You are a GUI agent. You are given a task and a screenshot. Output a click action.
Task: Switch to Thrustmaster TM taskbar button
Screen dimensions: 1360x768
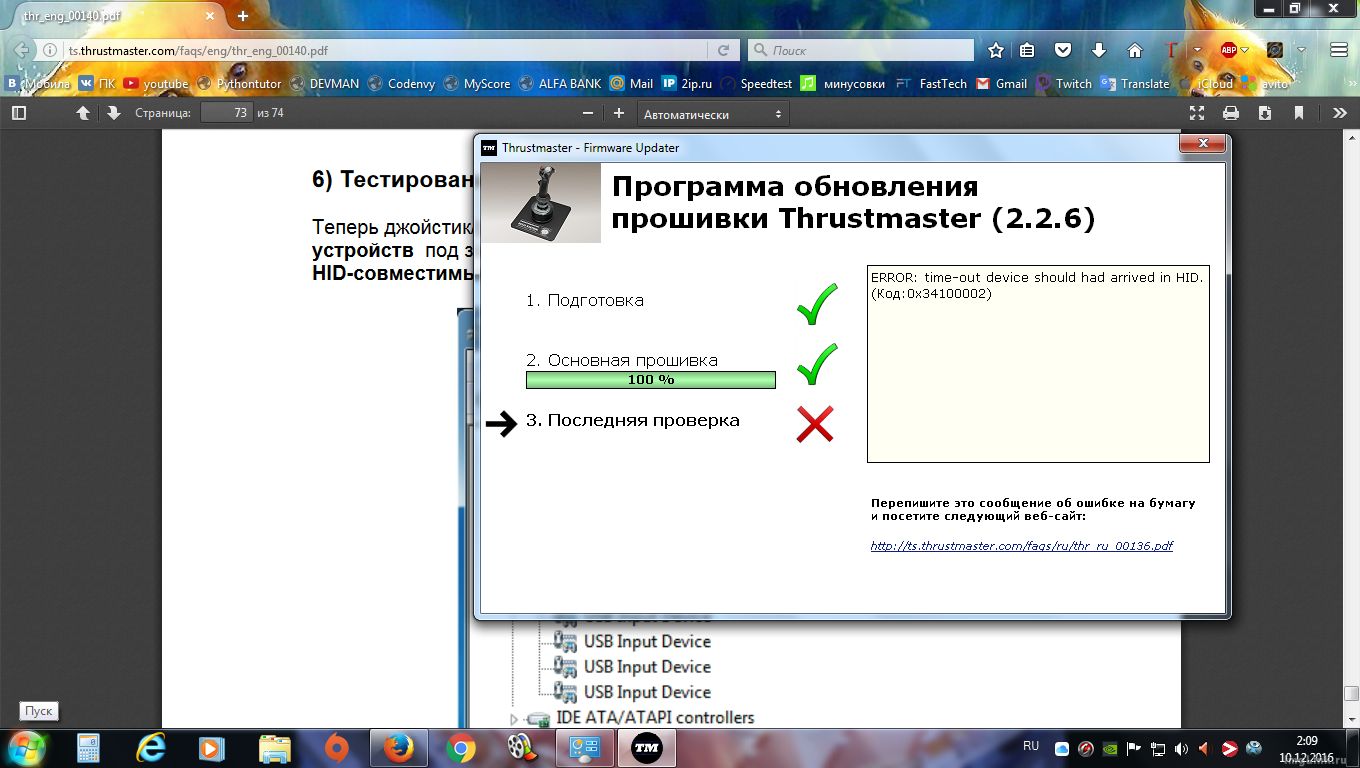(647, 748)
